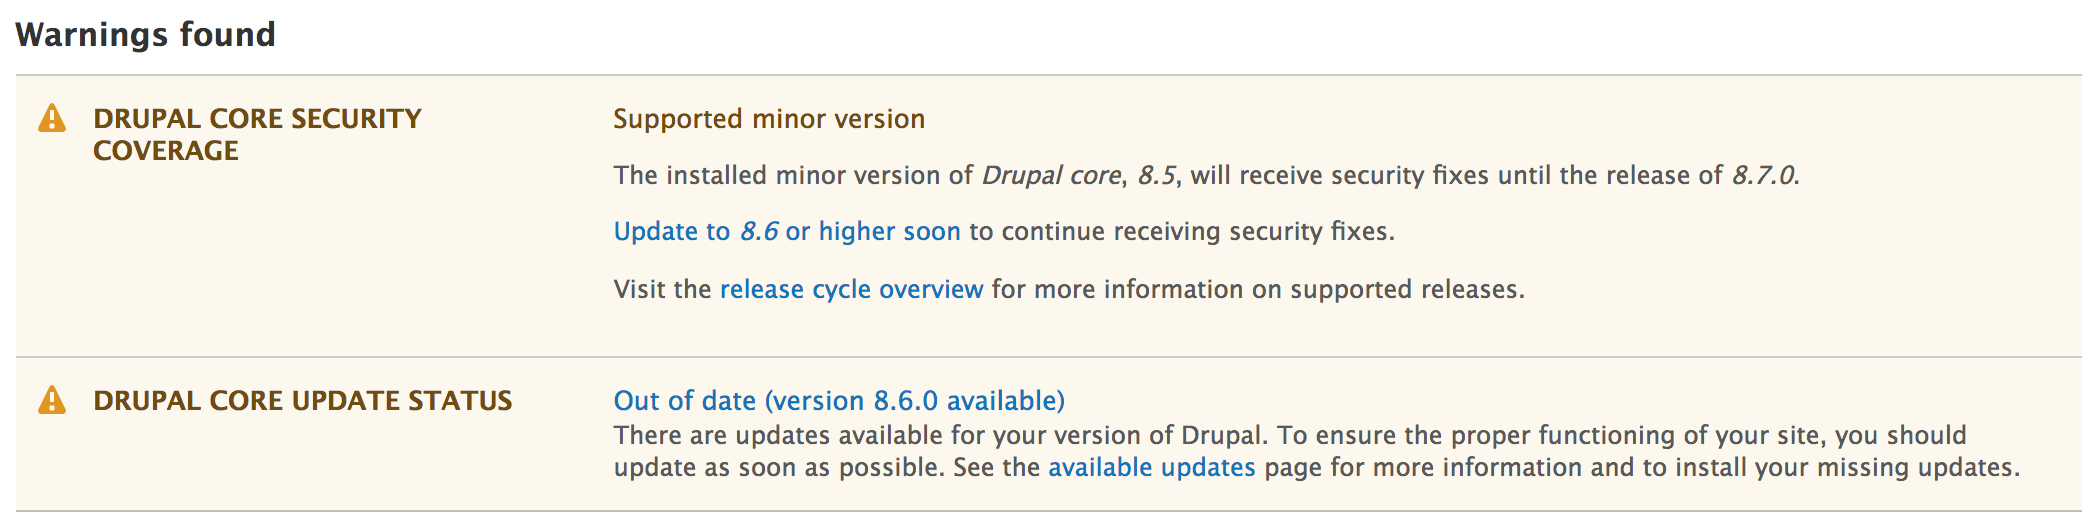Open "Out of date (version 8.6.0 available)" link

[839, 401]
